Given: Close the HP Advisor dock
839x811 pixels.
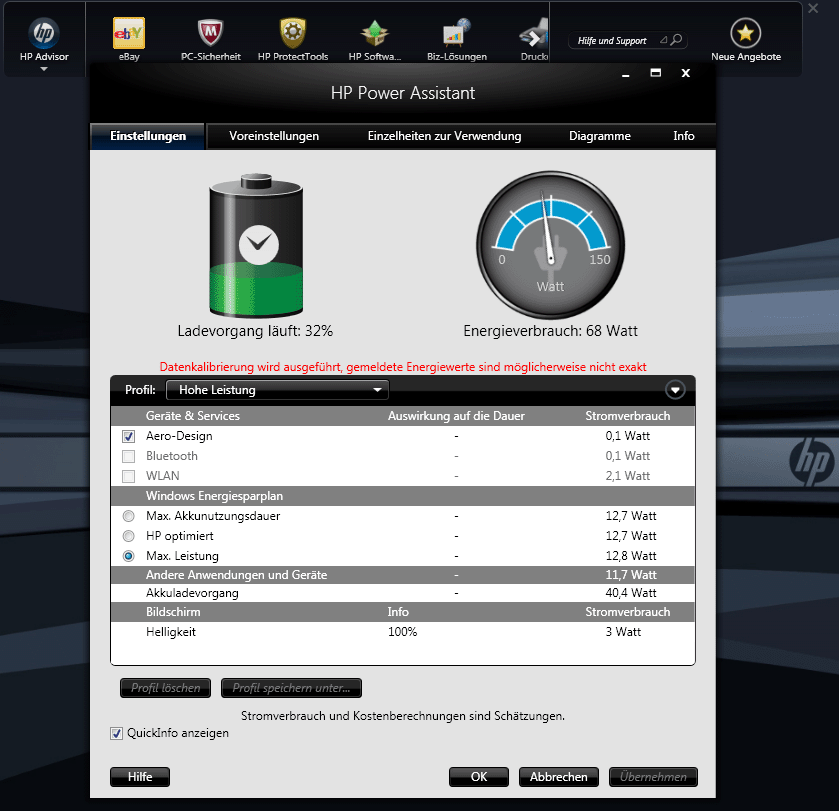Looking at the screenshot, I should click(813, 9).
